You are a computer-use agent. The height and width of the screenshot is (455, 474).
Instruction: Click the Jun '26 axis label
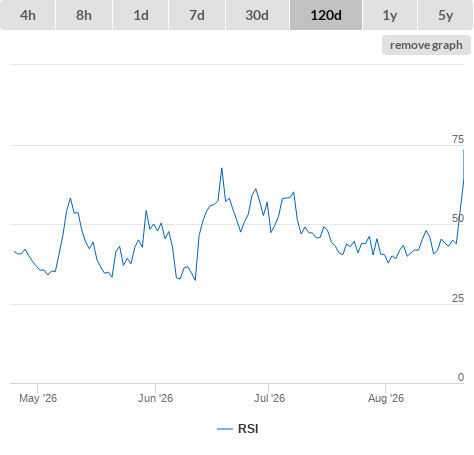pos(156,398)
